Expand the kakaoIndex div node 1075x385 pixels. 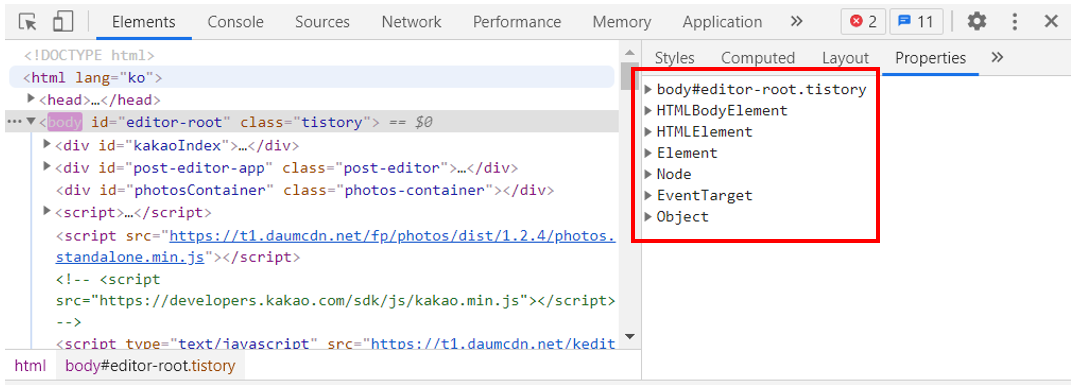[x=47, y=145]
